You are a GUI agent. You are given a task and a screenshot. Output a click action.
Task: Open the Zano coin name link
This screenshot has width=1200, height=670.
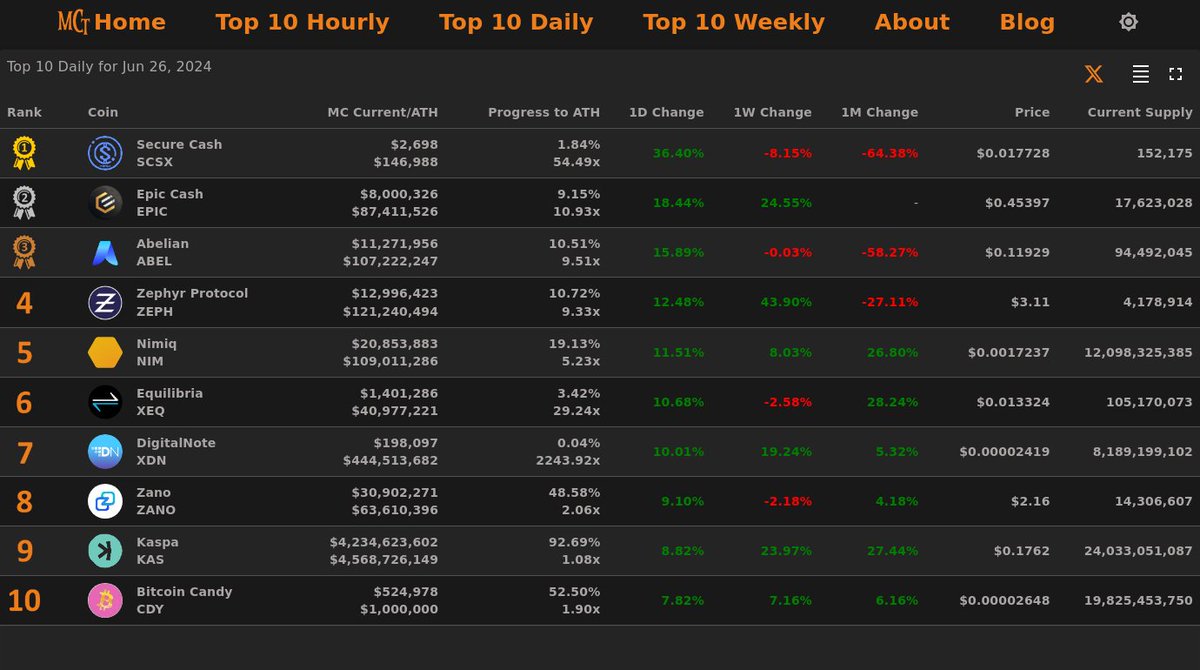154,492
